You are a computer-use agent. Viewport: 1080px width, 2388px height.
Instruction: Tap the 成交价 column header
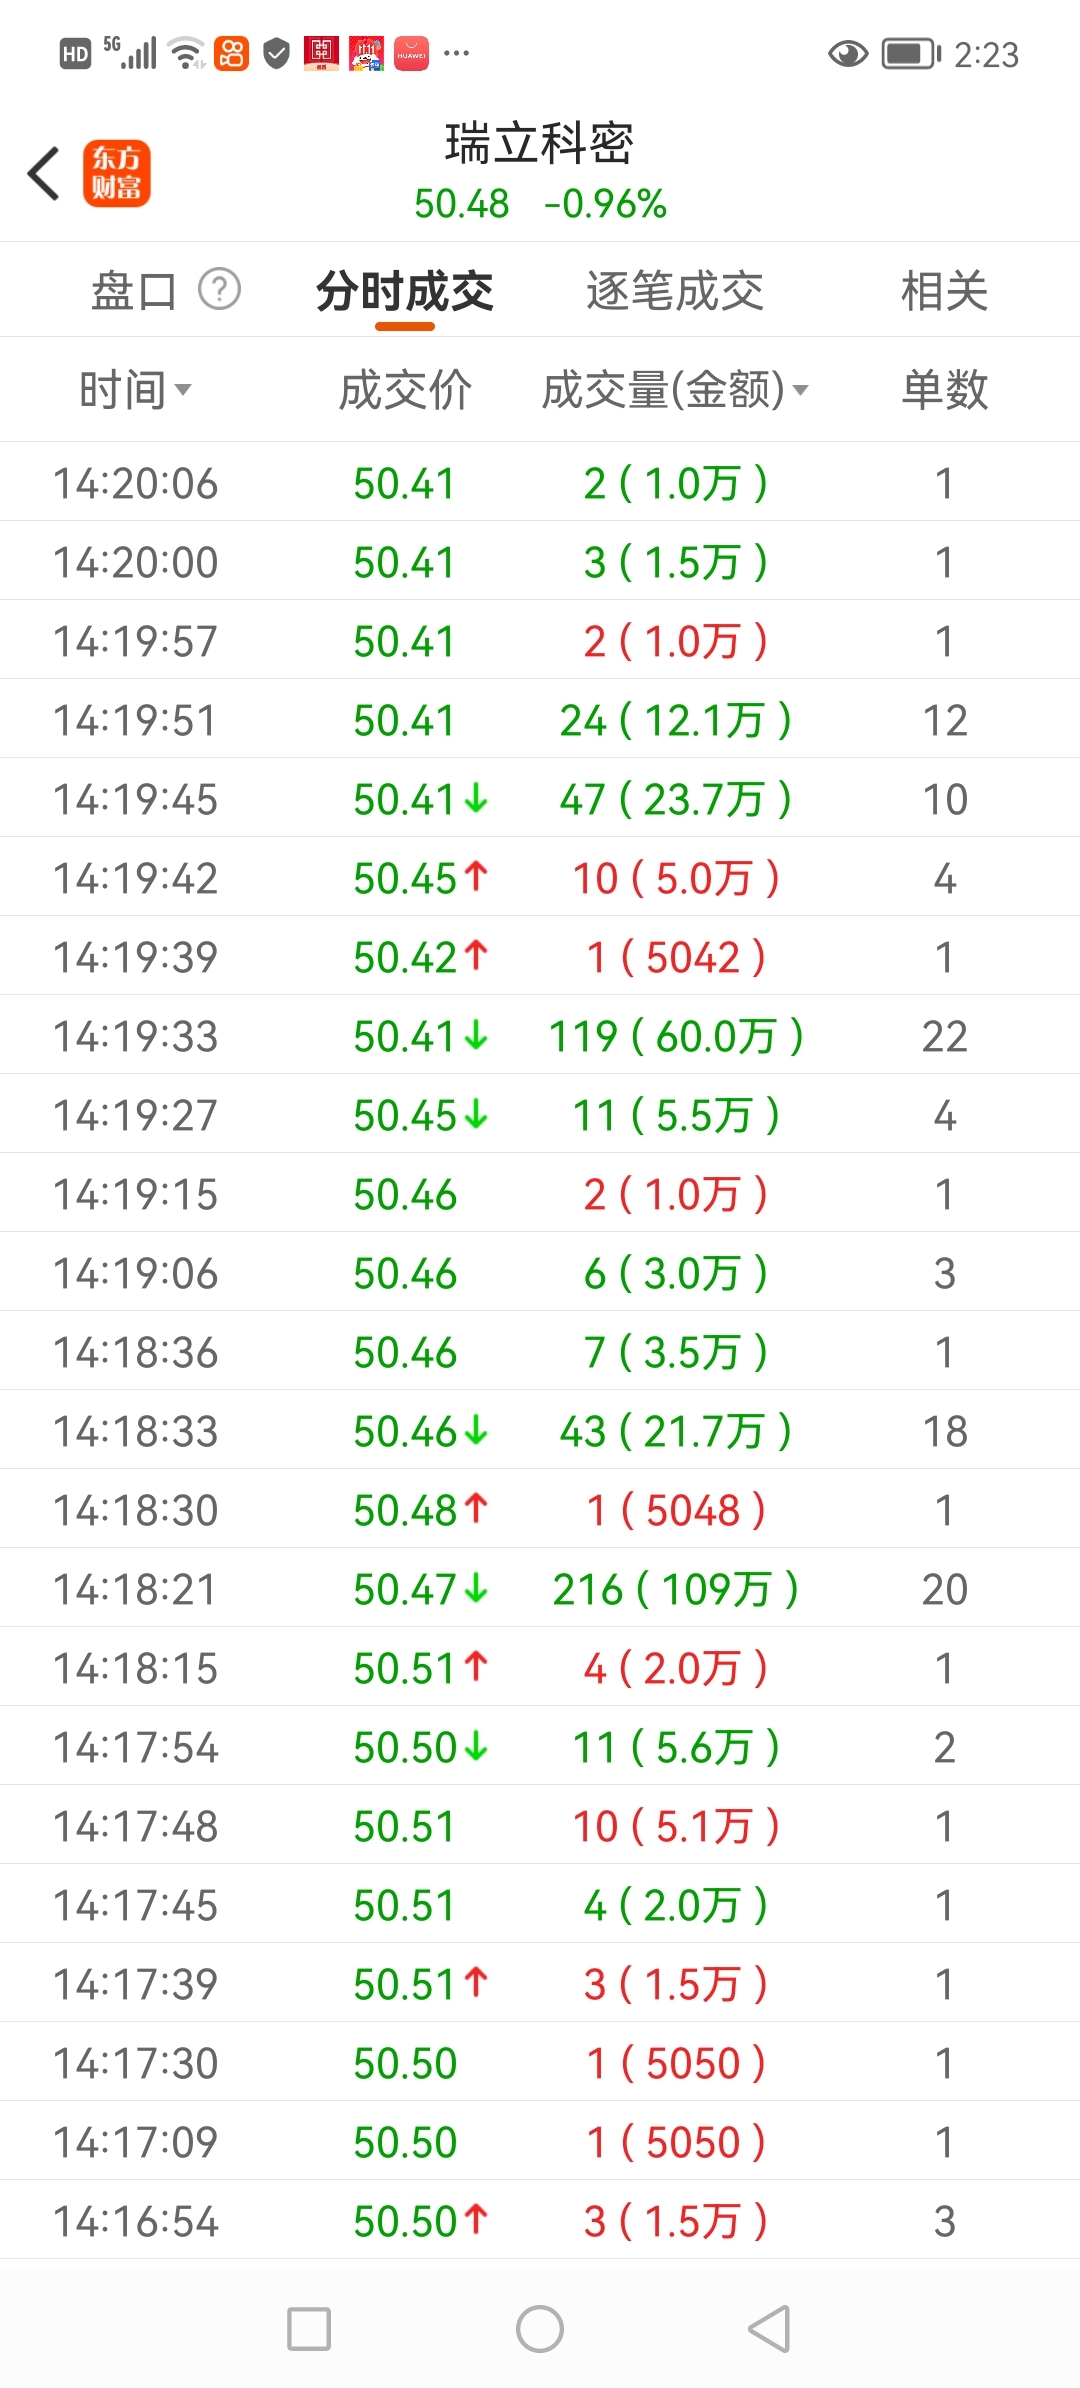click(x=405, y=389)
